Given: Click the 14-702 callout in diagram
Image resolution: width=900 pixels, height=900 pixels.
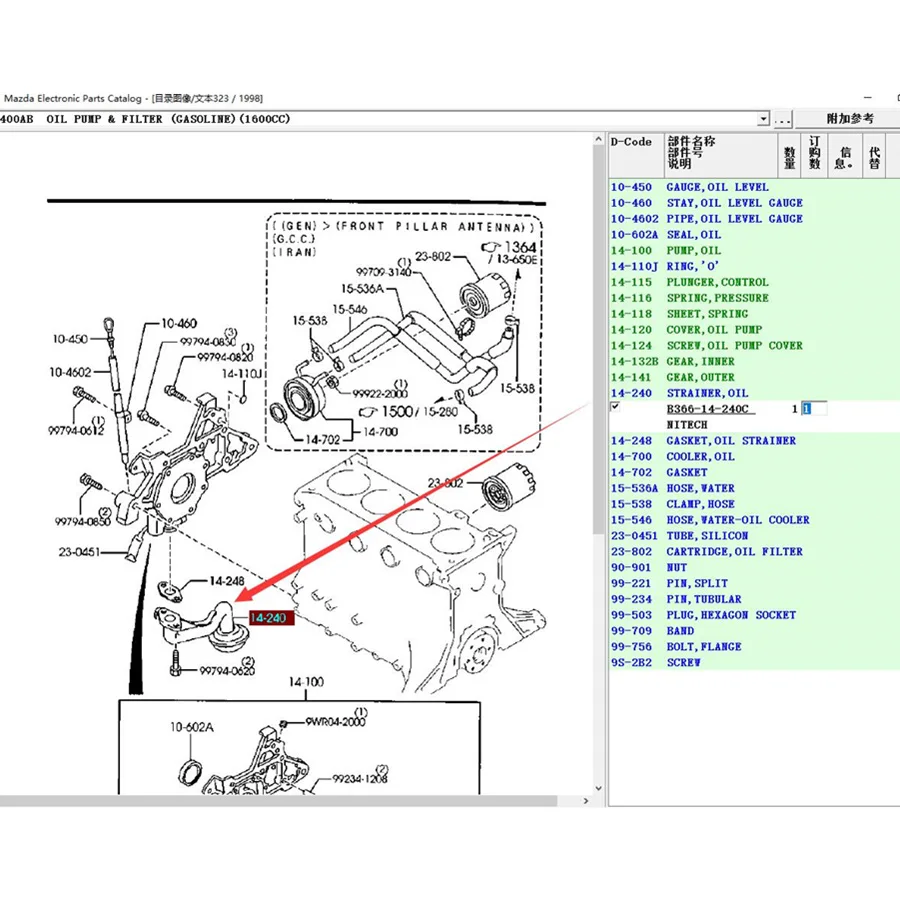Looking at the screenshot, I should click(x=323, y=440).
